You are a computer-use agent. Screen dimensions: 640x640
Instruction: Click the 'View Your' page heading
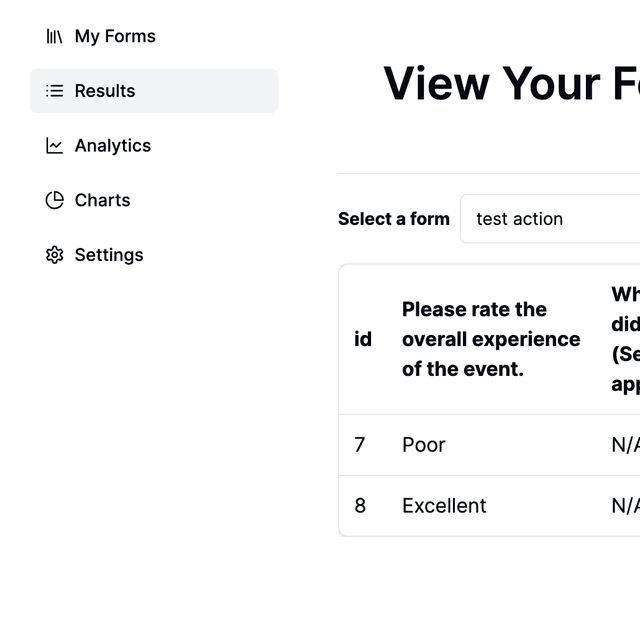(492, 84)
